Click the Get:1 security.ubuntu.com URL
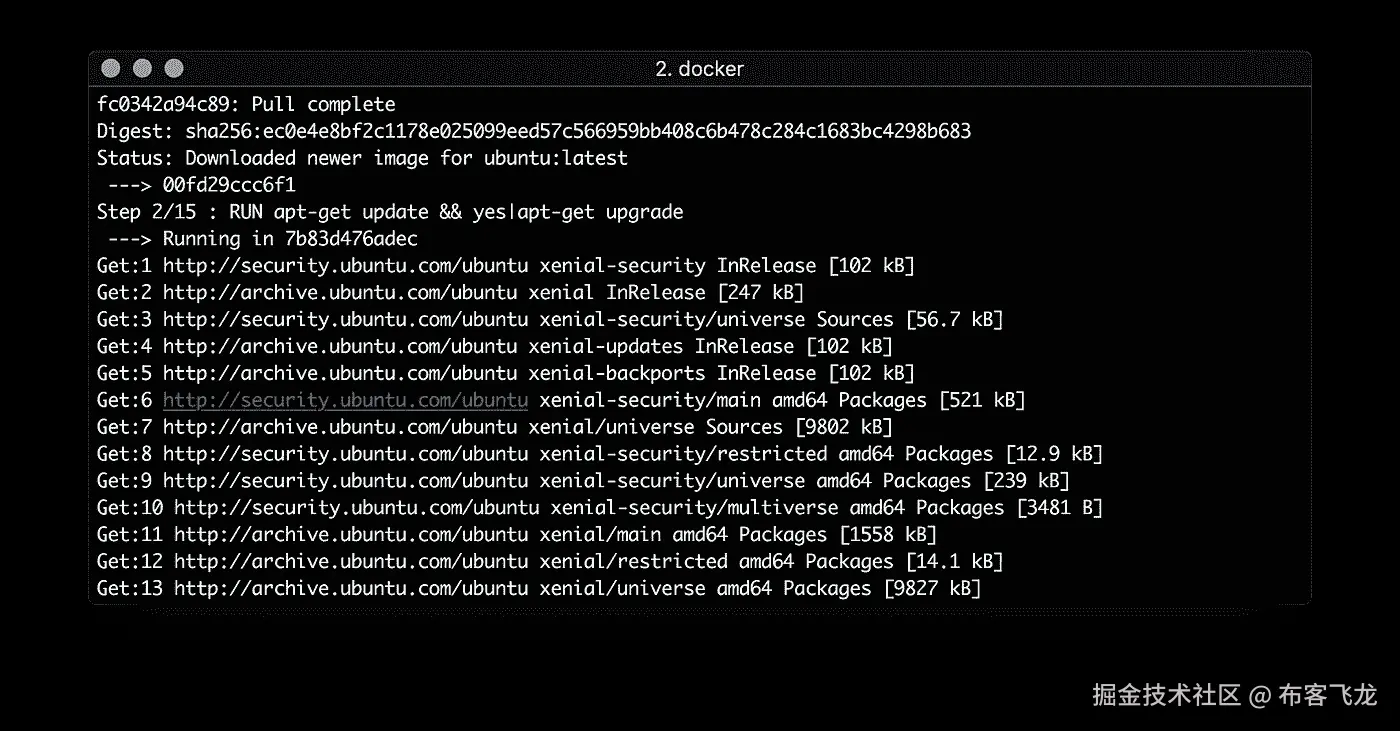Screen dimensions: 1400x731 tap(345, 266)
